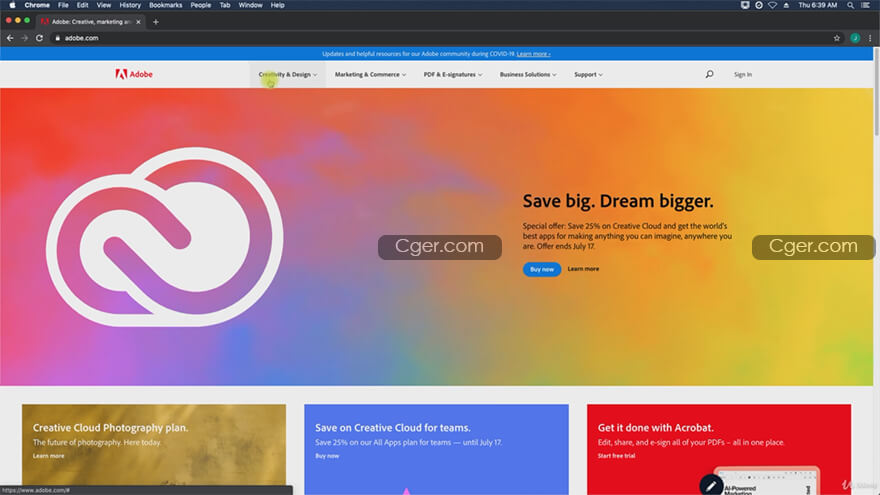
Task: Click the Sign In link
Action: coord(742,74)
